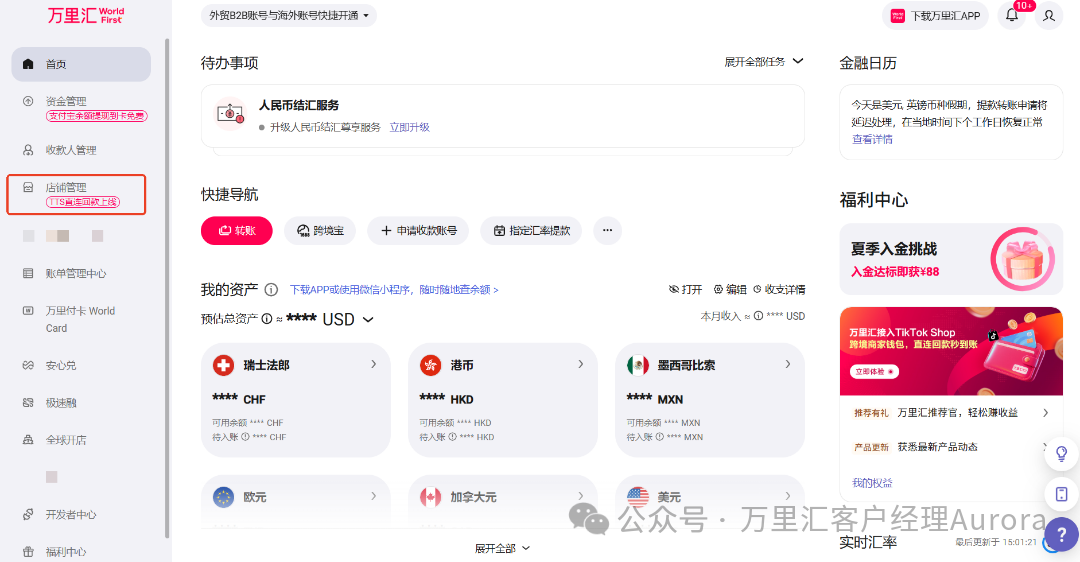This screenshot has height=562, width=1080.
Task: Expand the 外贸B2B账号 dropdown at top
Action: point(288,16)
